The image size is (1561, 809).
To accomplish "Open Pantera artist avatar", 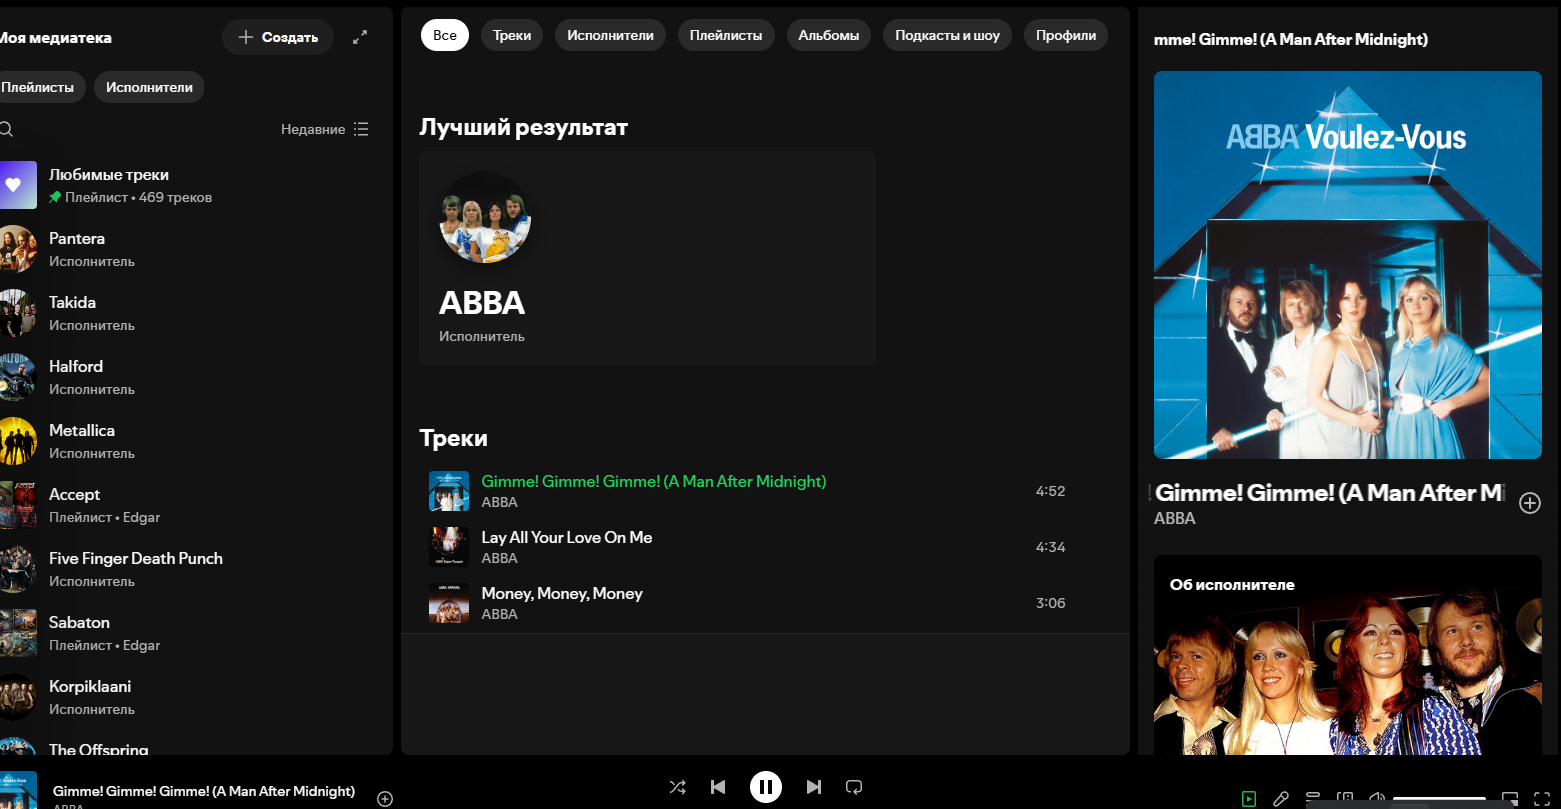I will tap(16, 249).
